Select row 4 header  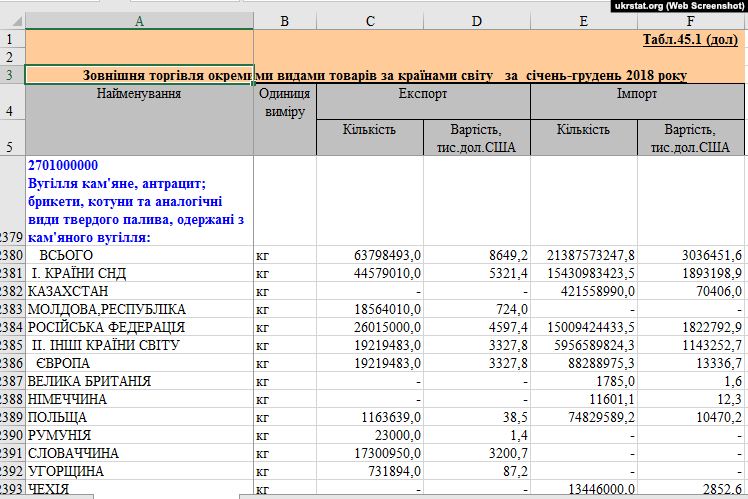[12, 102]
